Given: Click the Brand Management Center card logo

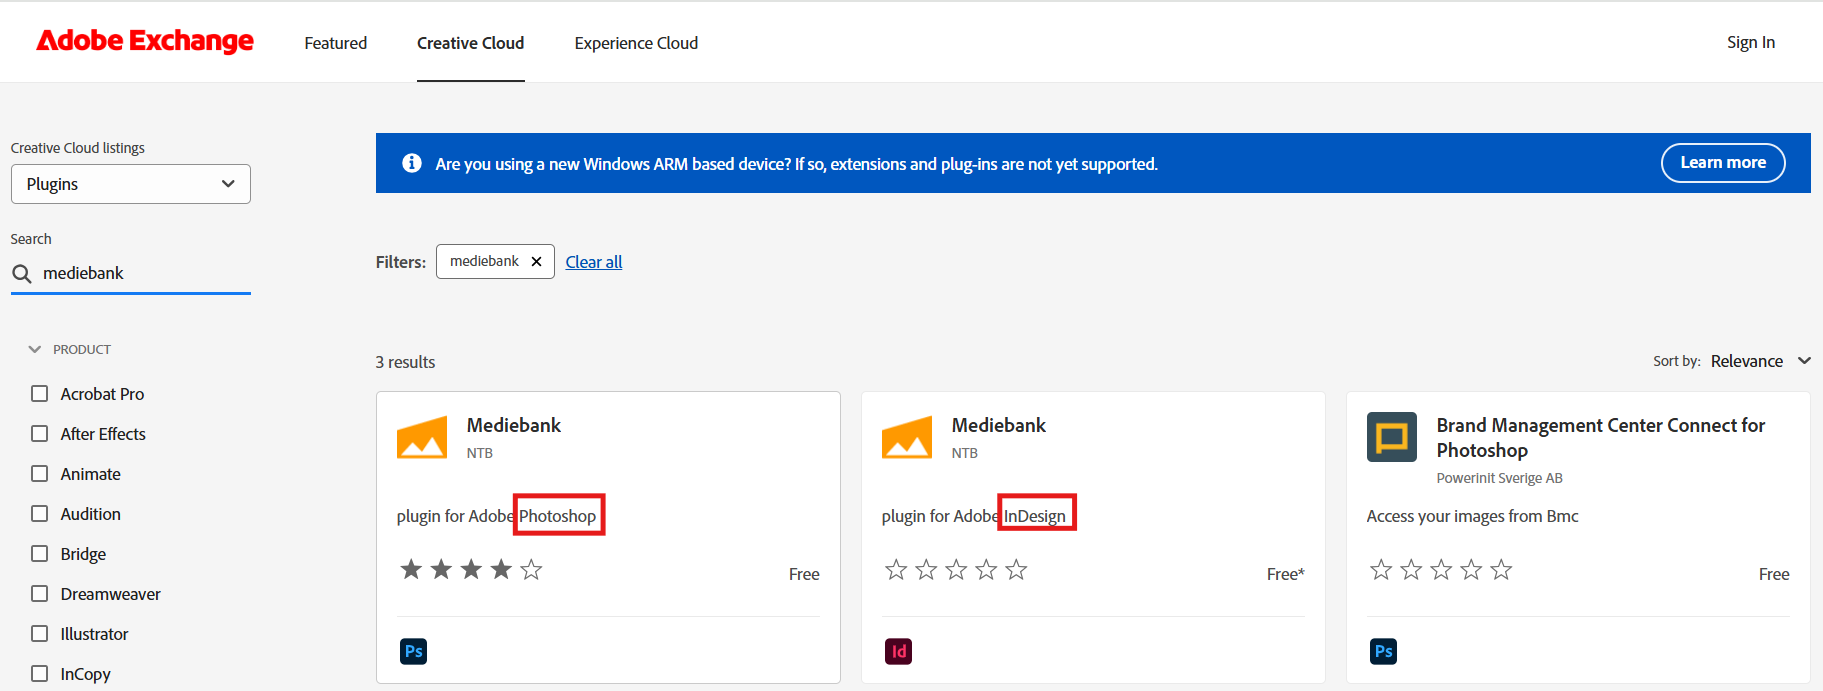Looking at the screenshot, I should pos(1392,437).
